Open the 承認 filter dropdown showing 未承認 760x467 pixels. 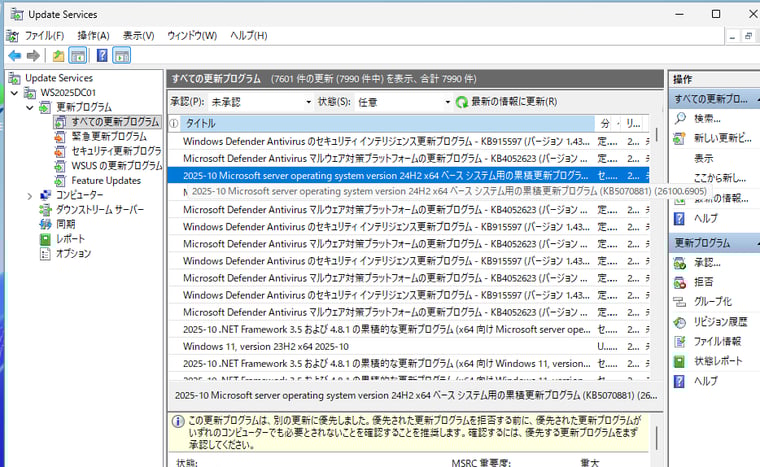click(260, 102)
